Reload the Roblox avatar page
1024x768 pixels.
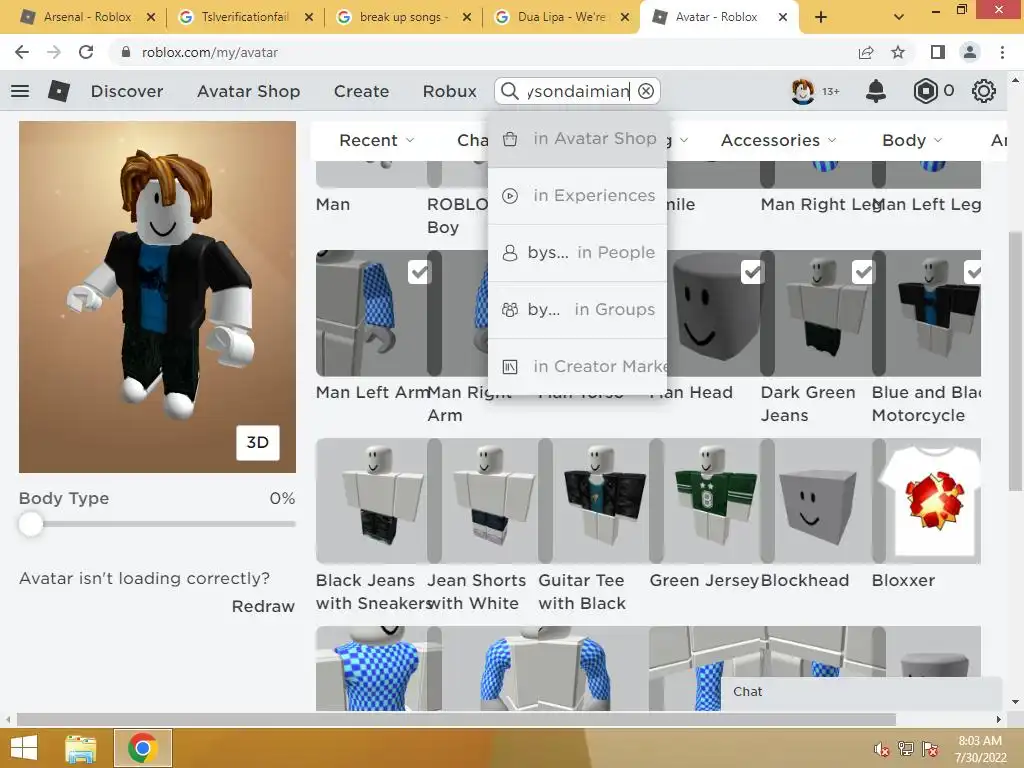[86, 52]
